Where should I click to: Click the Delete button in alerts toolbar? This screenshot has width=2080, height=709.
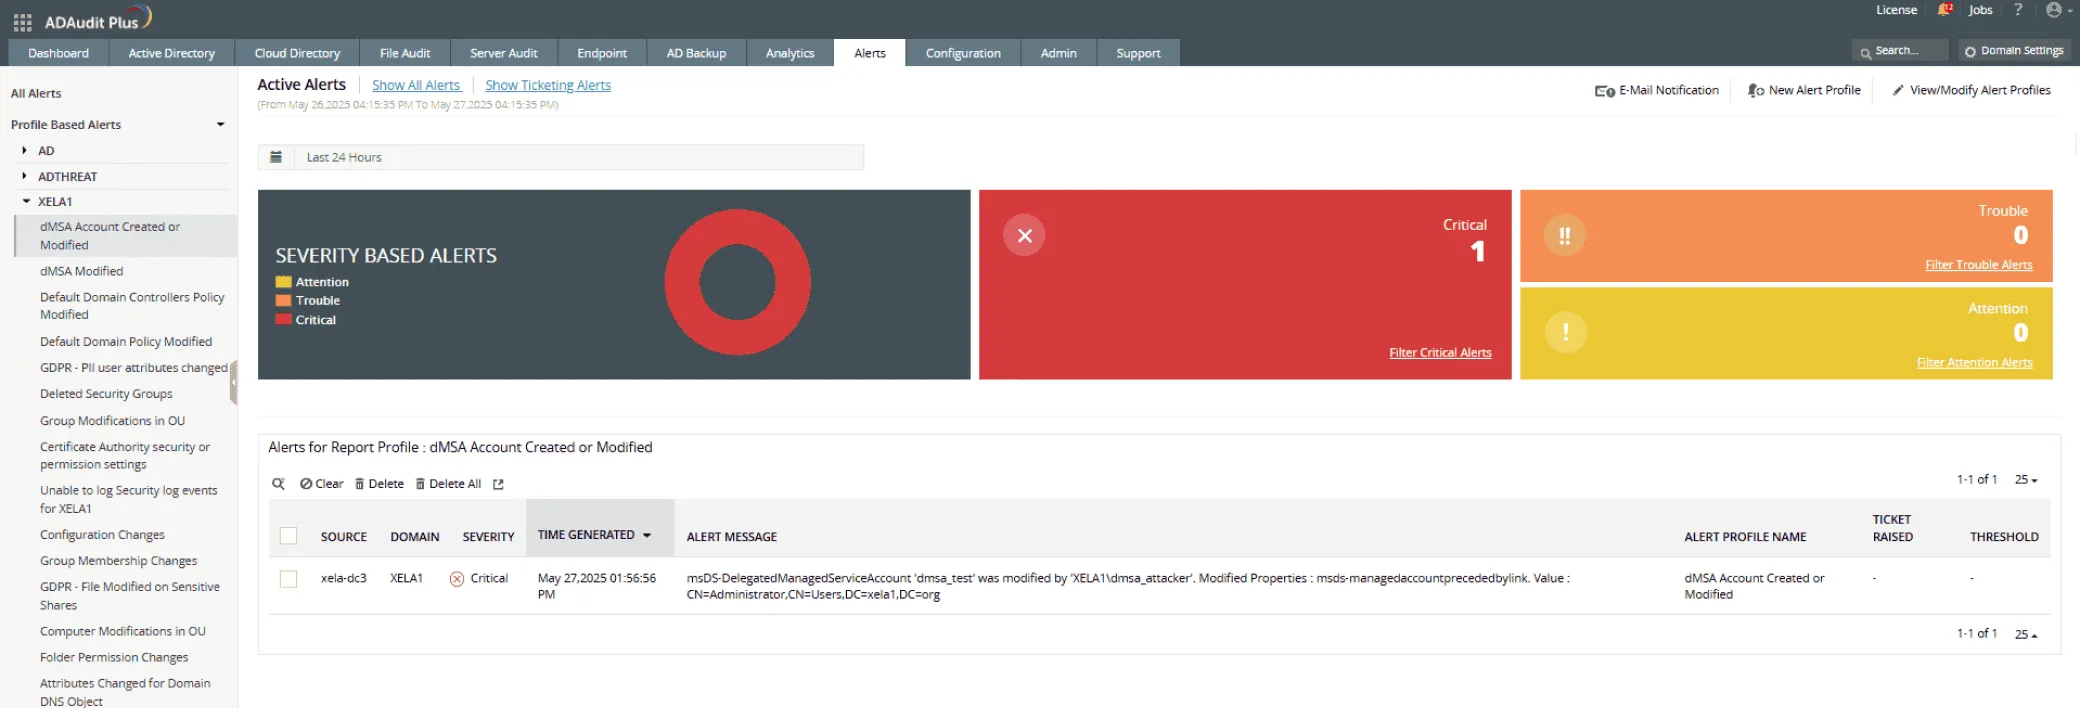(379, 484)
